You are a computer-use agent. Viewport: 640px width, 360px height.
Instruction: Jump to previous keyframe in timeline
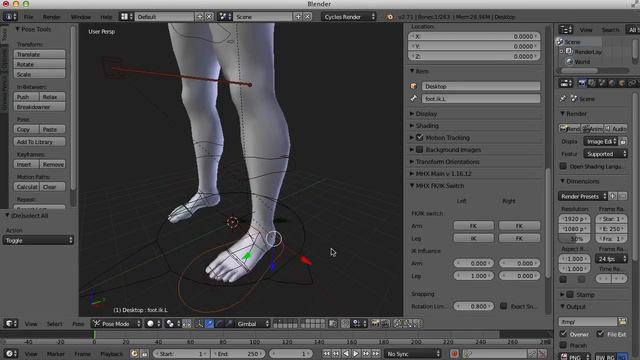tap(336, 353)
